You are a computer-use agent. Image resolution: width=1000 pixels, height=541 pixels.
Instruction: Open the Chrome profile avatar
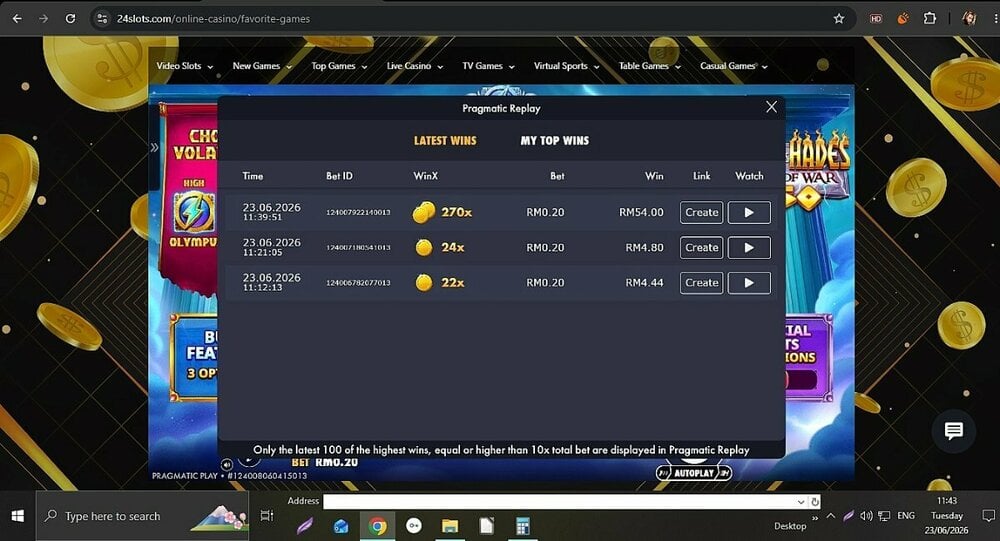(x=969, y=19)
